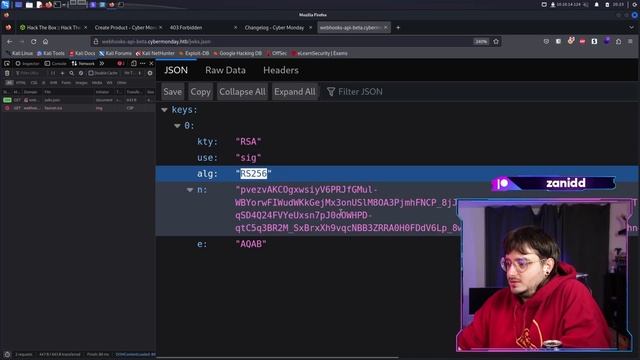Select the favicon.ico network request row
Viewport: 640px width, 360px height.
click(78, 108)
